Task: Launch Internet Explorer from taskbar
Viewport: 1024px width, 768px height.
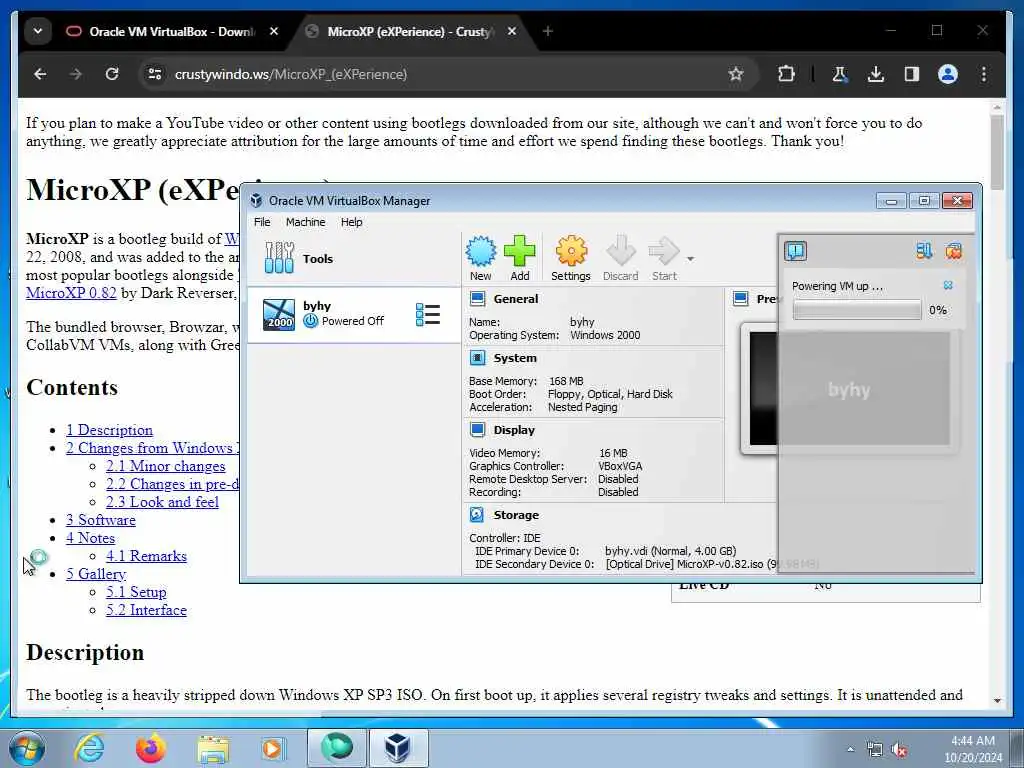Action: [x=88, y=748]
